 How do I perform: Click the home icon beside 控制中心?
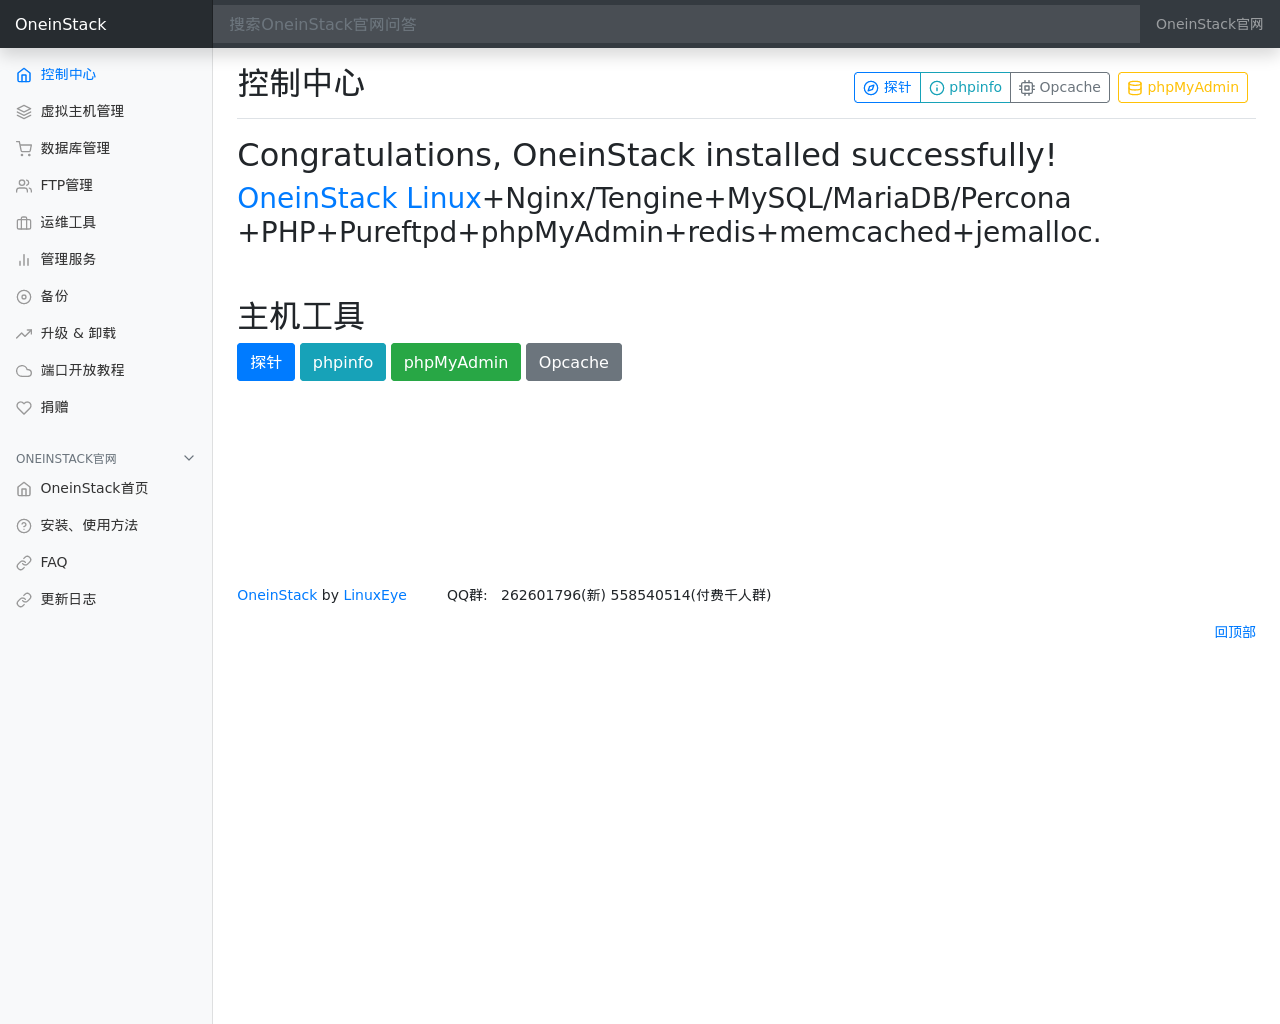[x=24, y=75]
